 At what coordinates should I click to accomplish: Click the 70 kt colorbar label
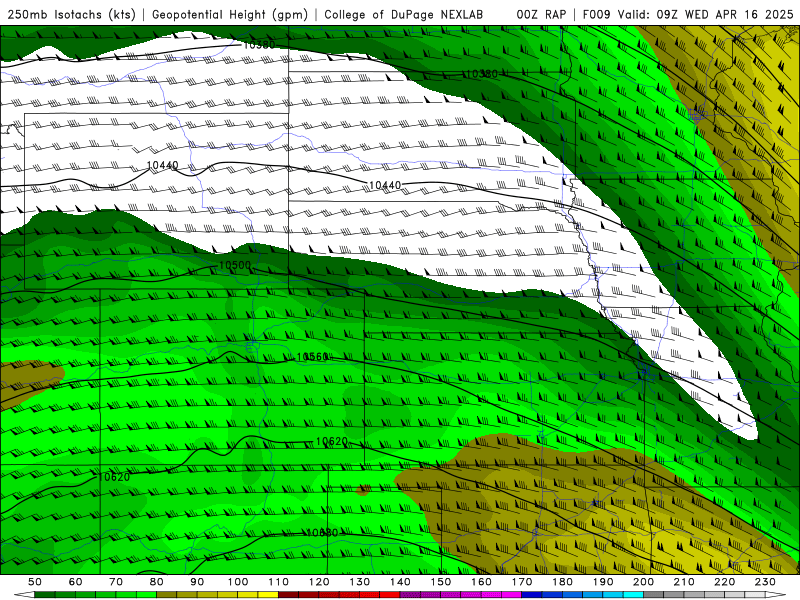(x=116, y=582)
